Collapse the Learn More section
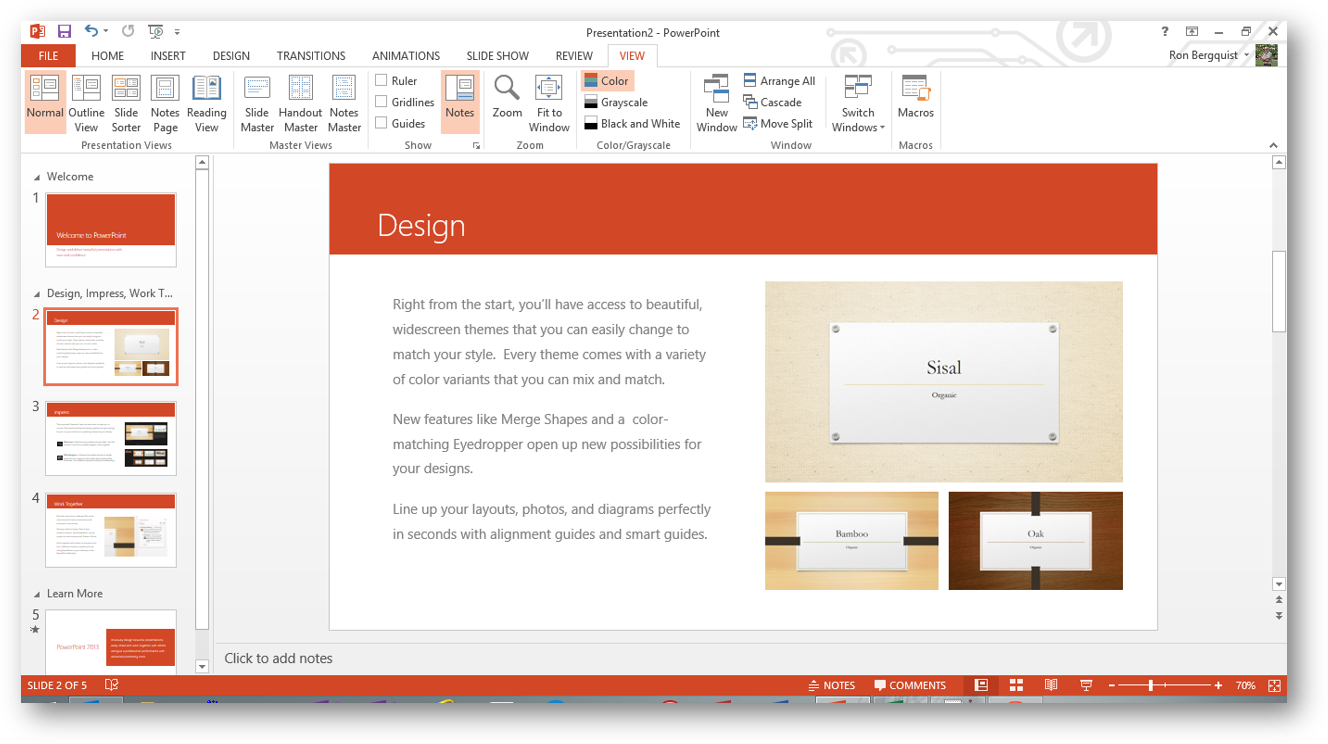This screenshot has height=744, width=1328. pyautogui.click(x=38, y=594)
